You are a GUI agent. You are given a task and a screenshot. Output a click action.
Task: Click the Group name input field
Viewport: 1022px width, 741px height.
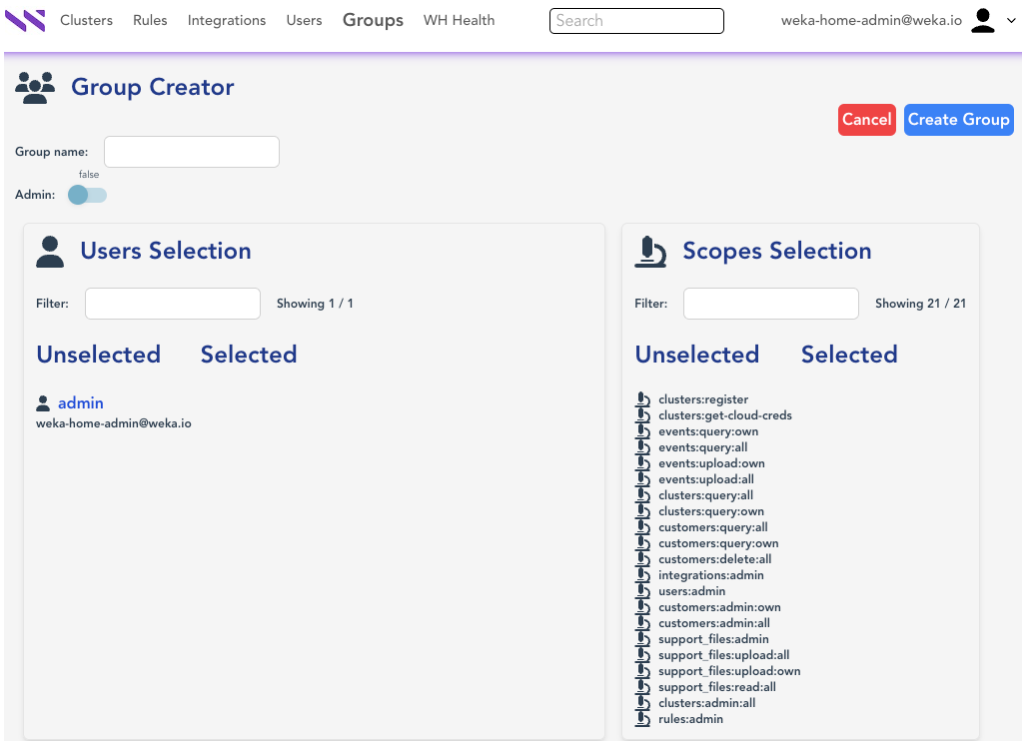pos(191,152)
